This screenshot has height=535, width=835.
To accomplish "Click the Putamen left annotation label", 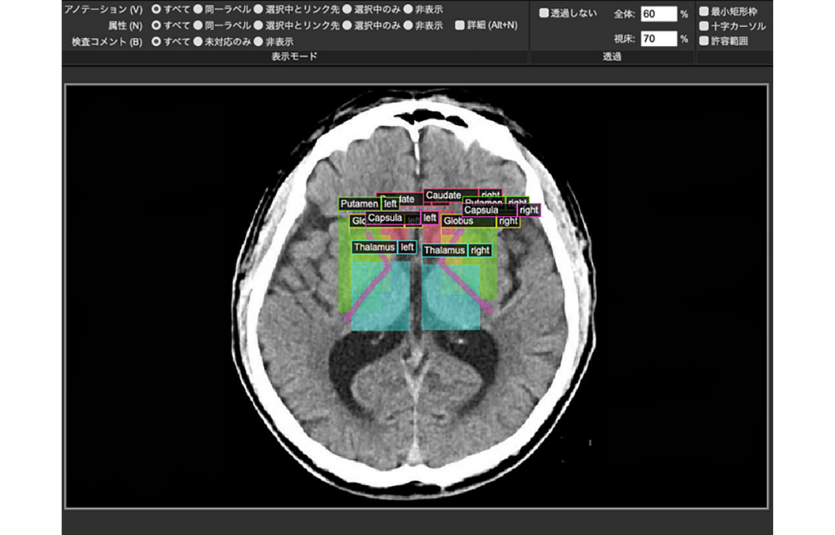I will pos(360,203).
